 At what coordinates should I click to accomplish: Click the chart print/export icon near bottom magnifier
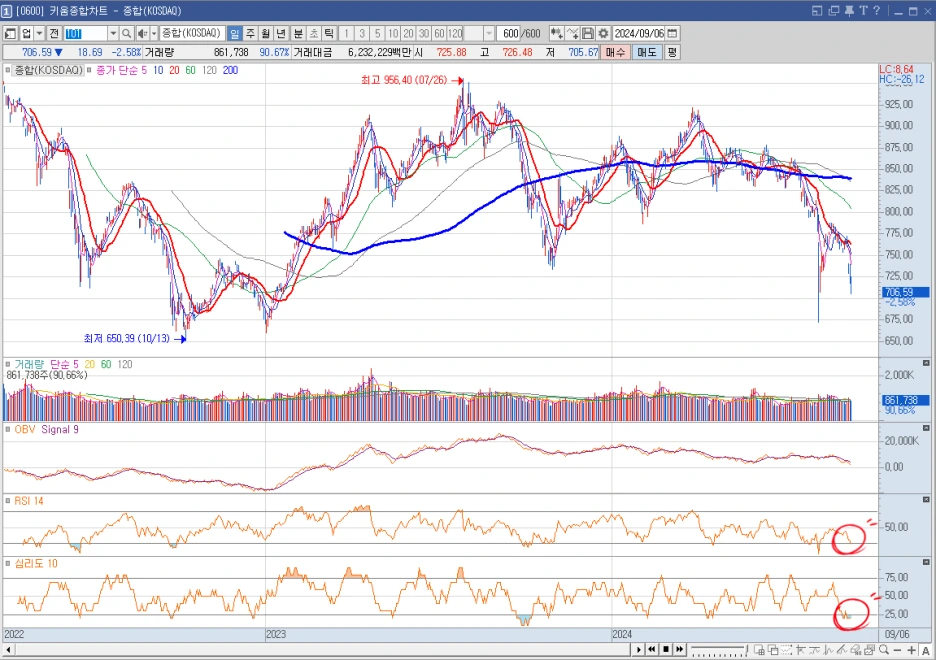point(869,649)
